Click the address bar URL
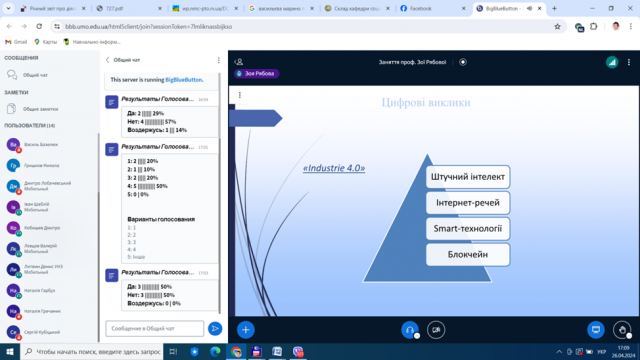The height and width of the screenshot is (360, 640). pyautogui.click(x=149, y=27)
